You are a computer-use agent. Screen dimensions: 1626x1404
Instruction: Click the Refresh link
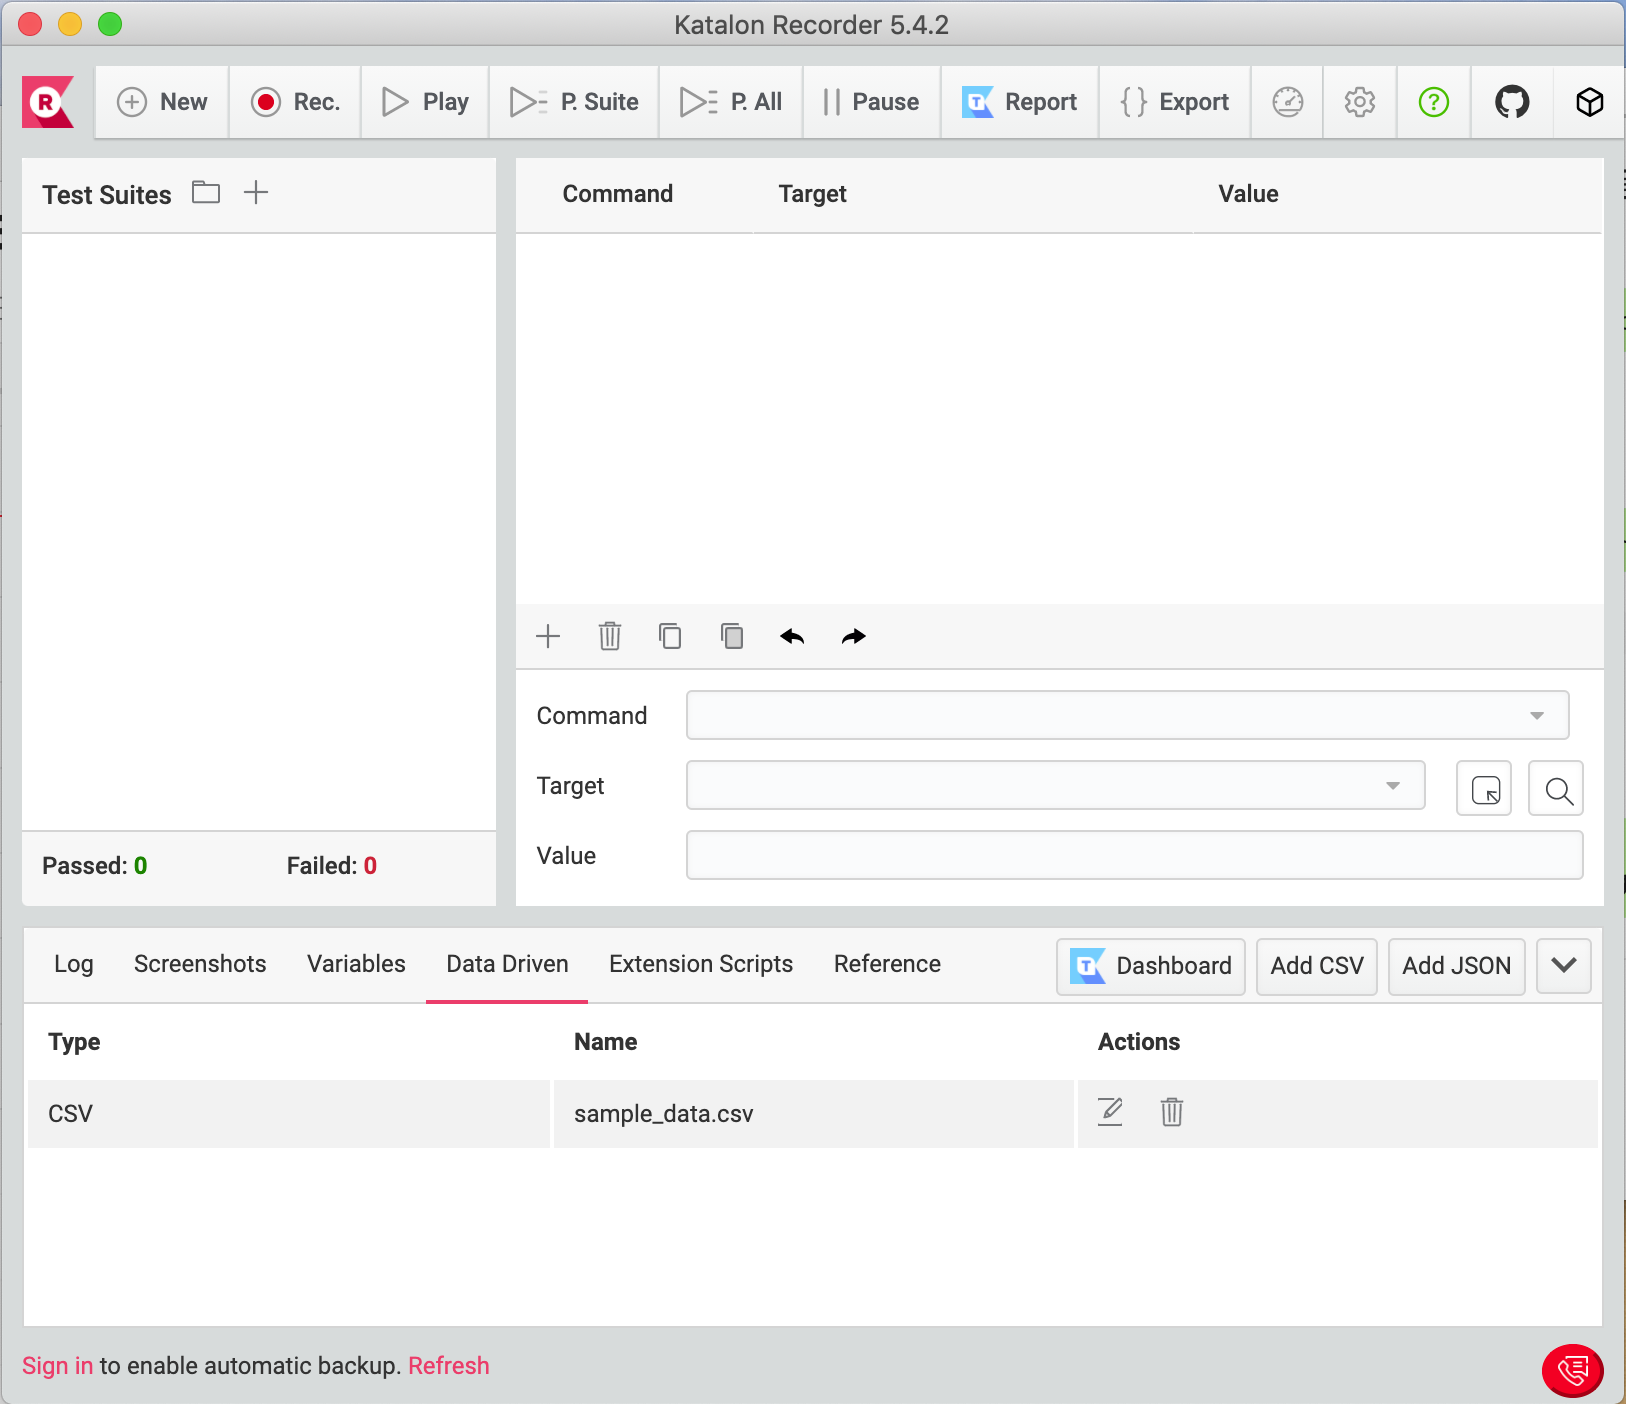point(449,1366)
